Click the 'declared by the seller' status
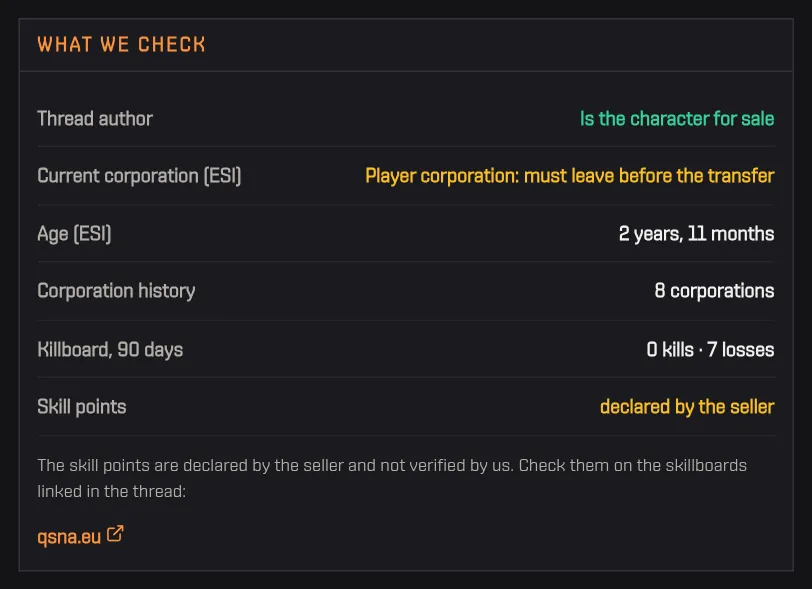Screen dimensions: 812x589 687,407
